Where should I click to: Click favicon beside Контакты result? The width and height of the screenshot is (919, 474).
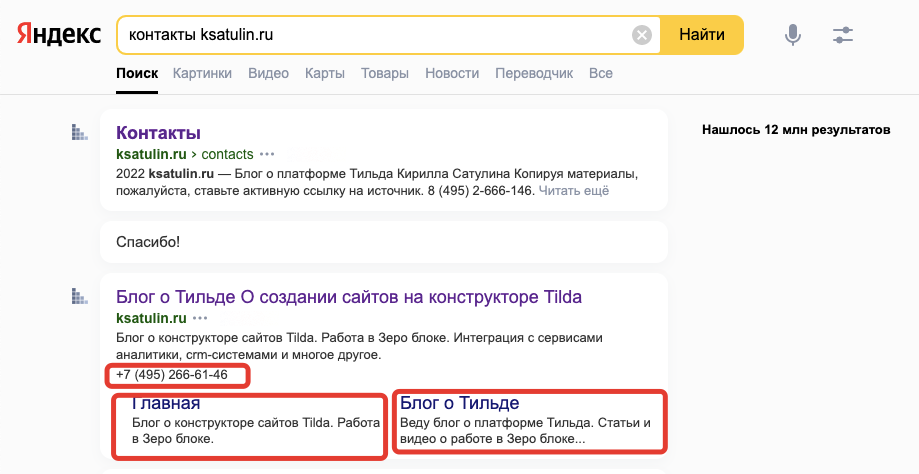pos(80,132)
